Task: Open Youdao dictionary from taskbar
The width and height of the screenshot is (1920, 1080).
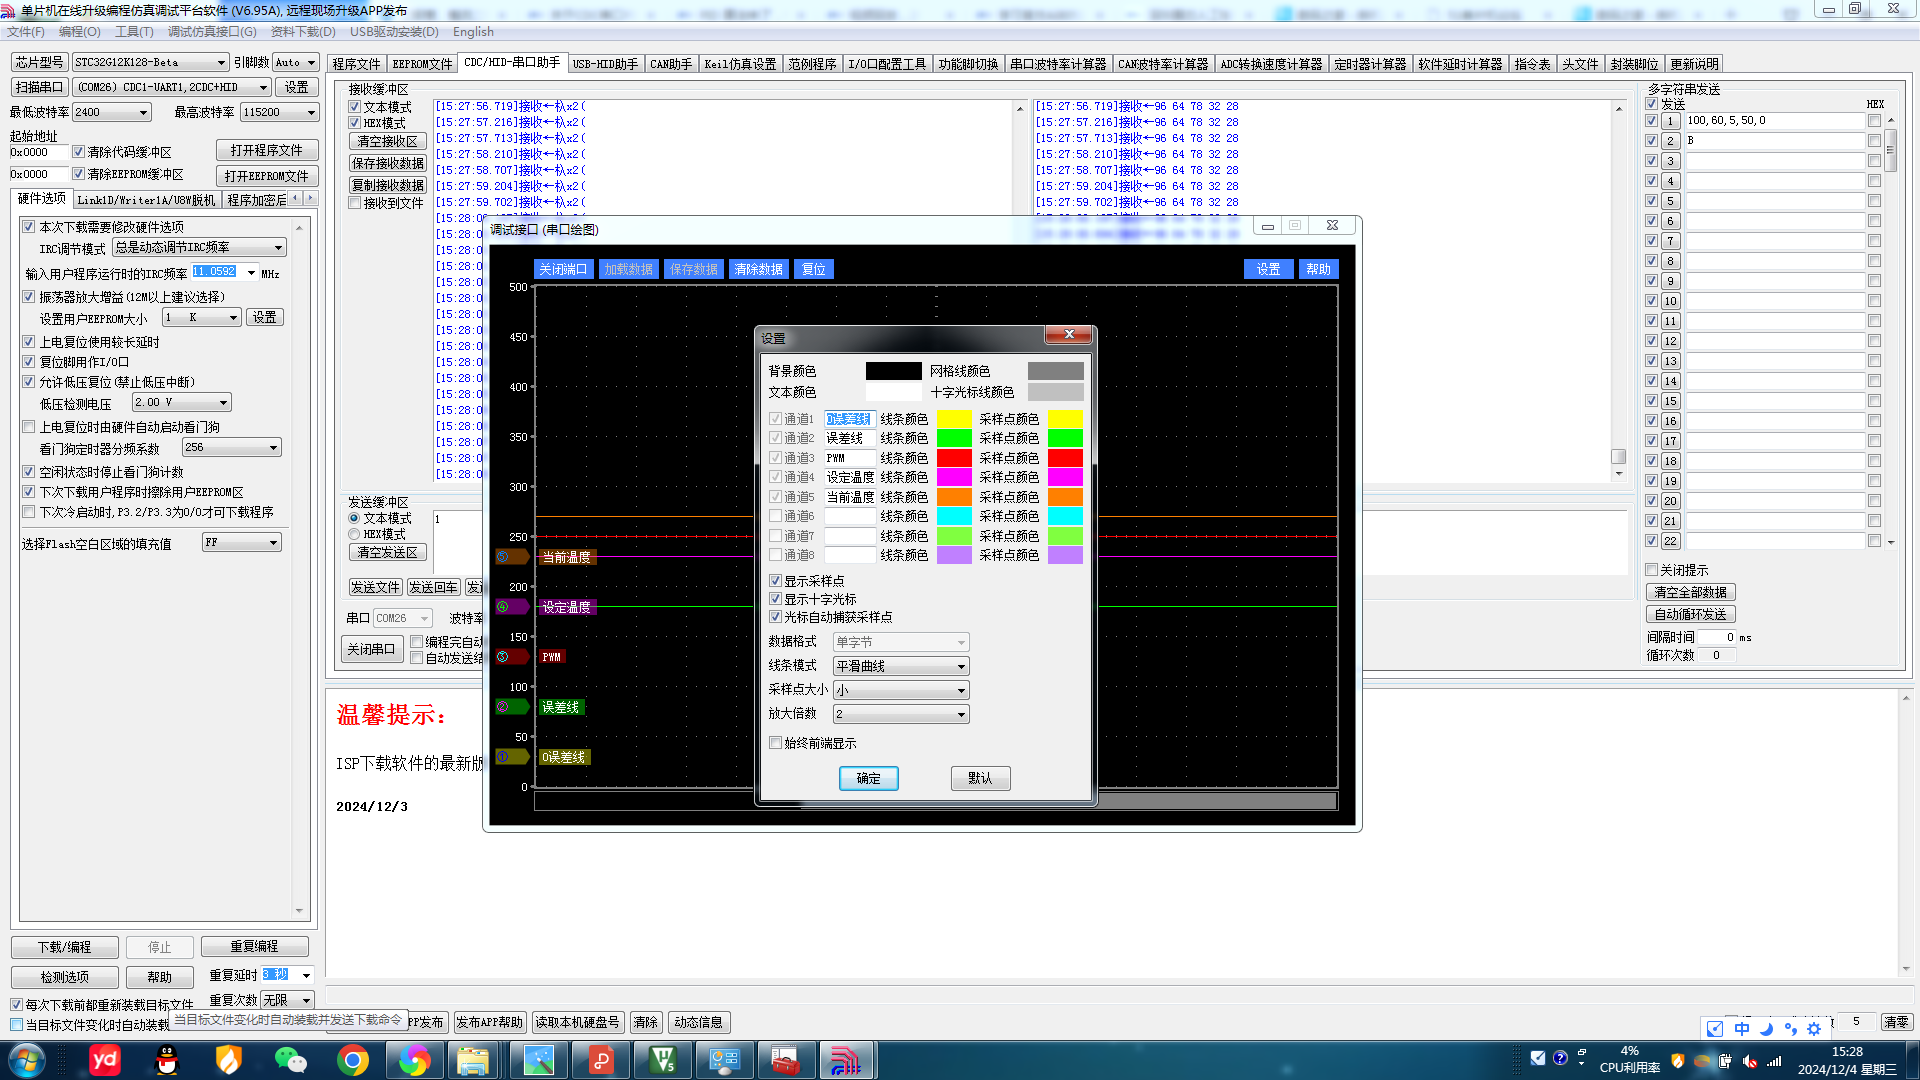Action: (105, 1060)
